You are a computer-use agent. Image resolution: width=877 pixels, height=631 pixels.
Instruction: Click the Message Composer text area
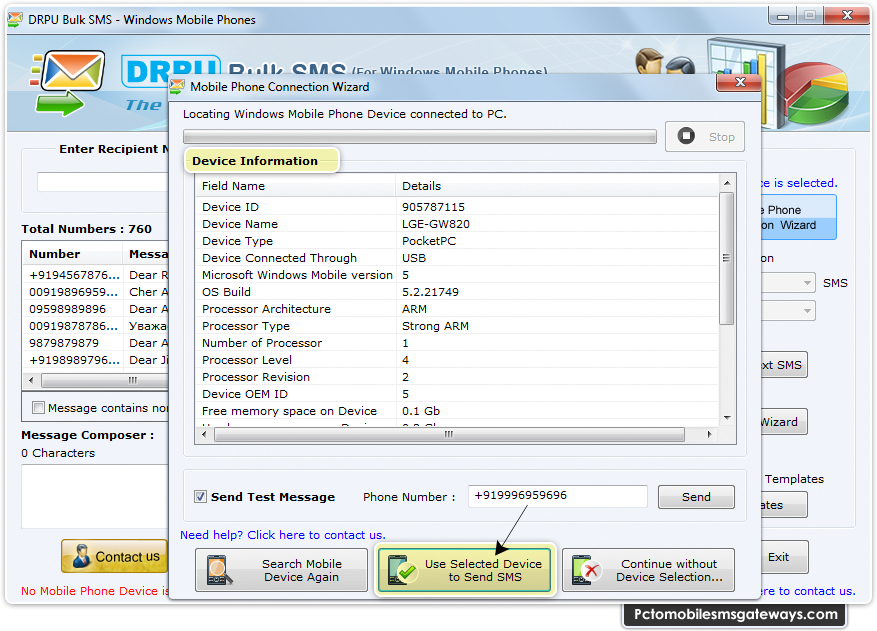pos(95,497)
